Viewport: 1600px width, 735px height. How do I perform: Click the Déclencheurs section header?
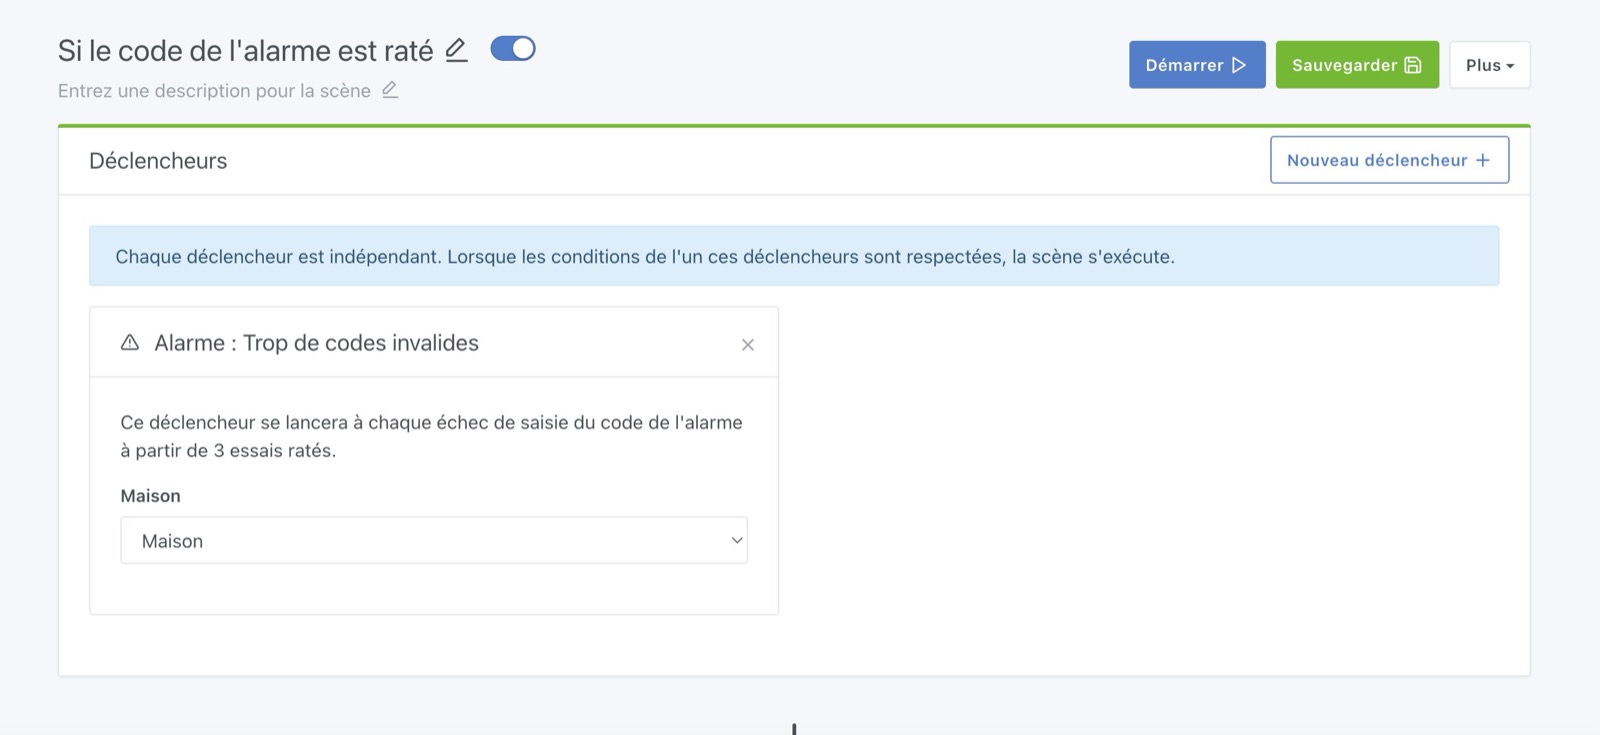[158, 161]
